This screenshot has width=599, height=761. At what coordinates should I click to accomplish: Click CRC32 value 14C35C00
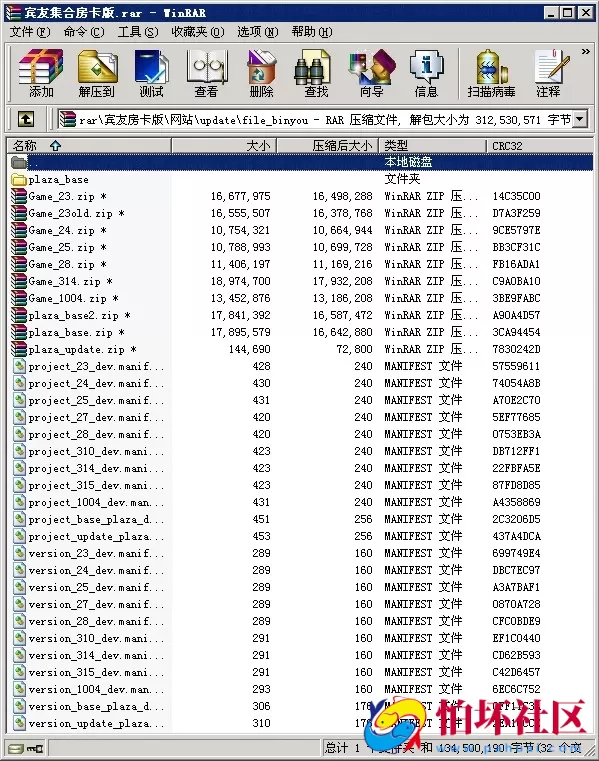516,197
